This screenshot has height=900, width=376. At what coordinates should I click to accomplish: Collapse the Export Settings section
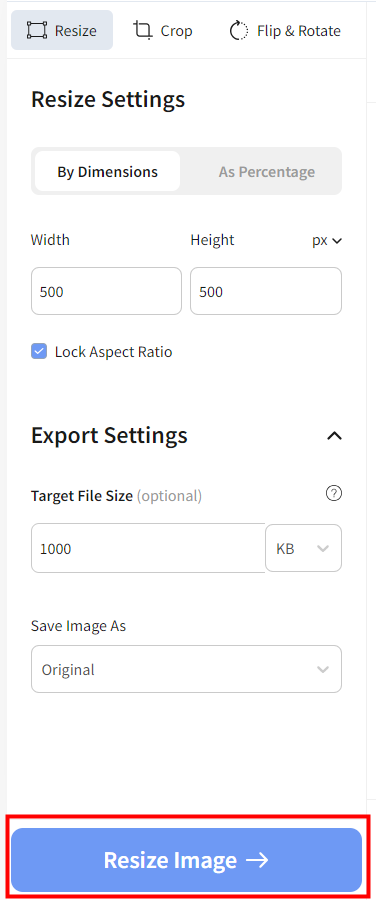(x=334, y=436)
